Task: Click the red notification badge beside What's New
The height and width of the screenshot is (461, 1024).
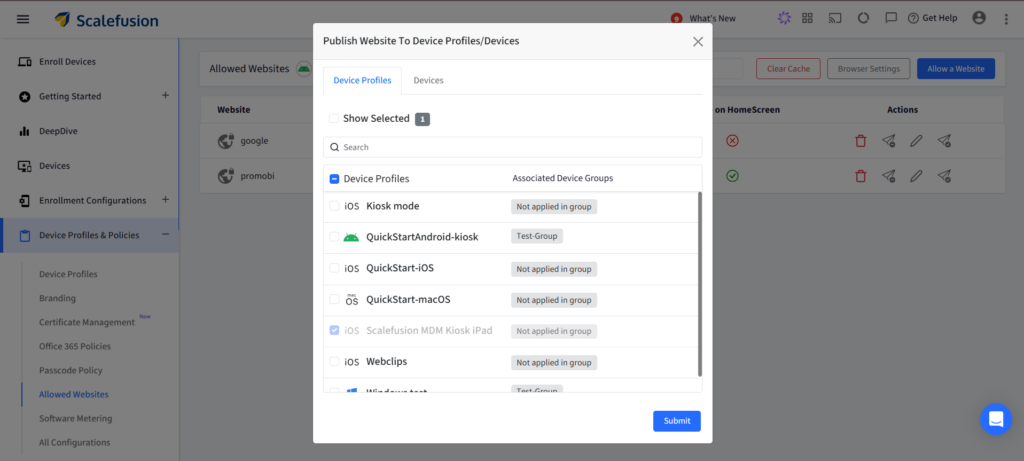Action: [677, 18]
